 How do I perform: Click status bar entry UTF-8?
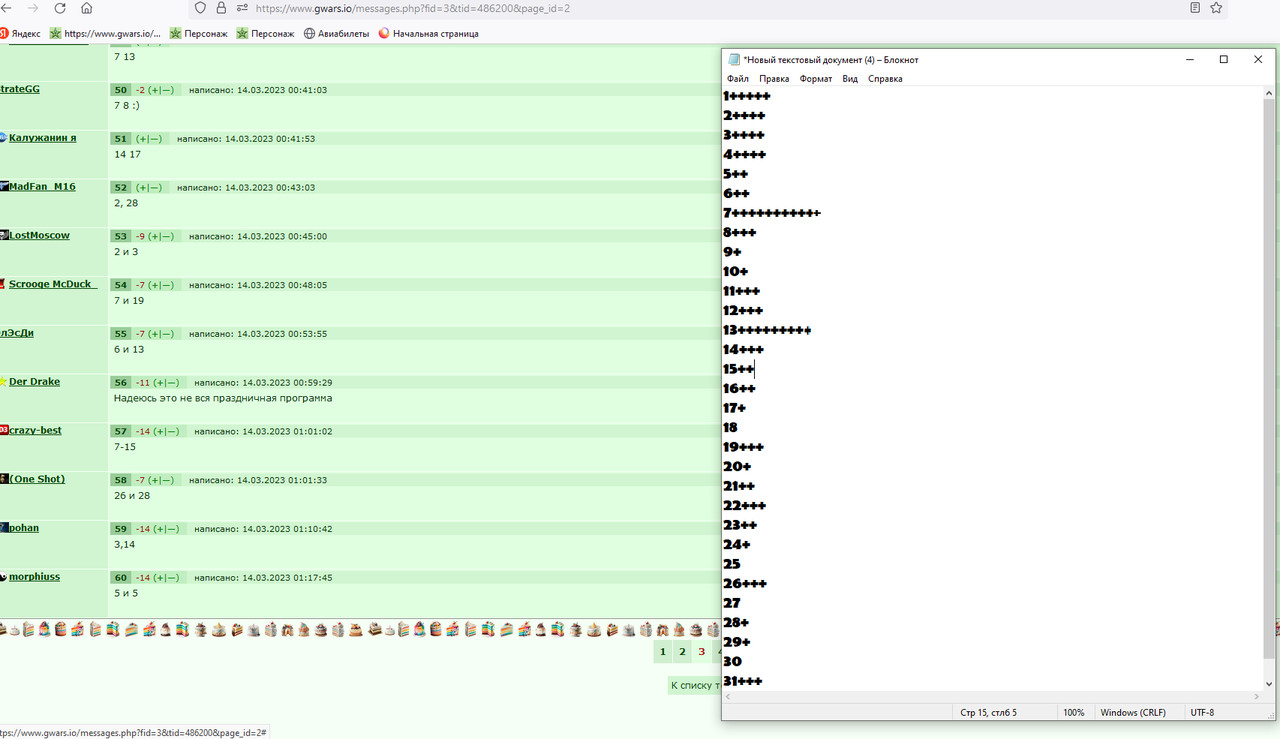click(x=1202, y=713)
